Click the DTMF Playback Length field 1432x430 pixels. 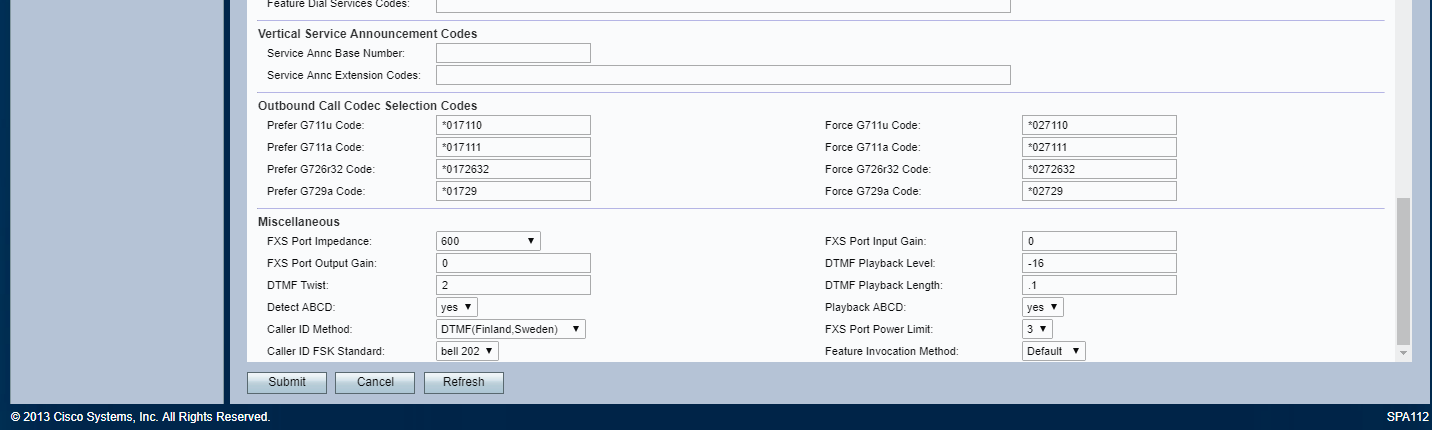click(1099, 285)
